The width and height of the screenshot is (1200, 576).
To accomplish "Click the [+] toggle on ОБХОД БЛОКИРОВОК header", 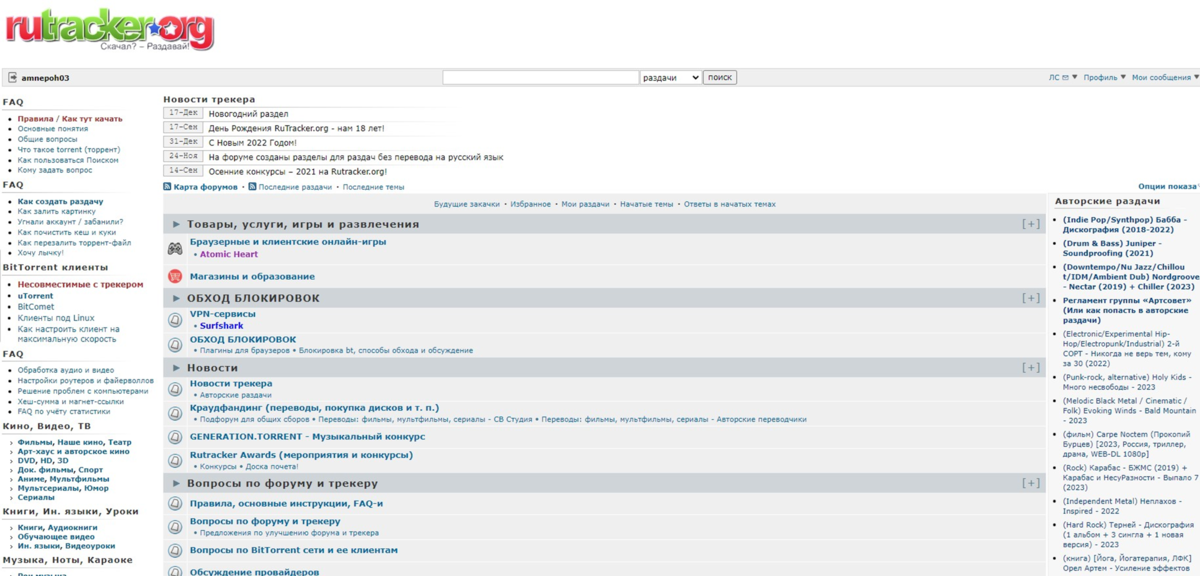I will tap(1031, 298).
